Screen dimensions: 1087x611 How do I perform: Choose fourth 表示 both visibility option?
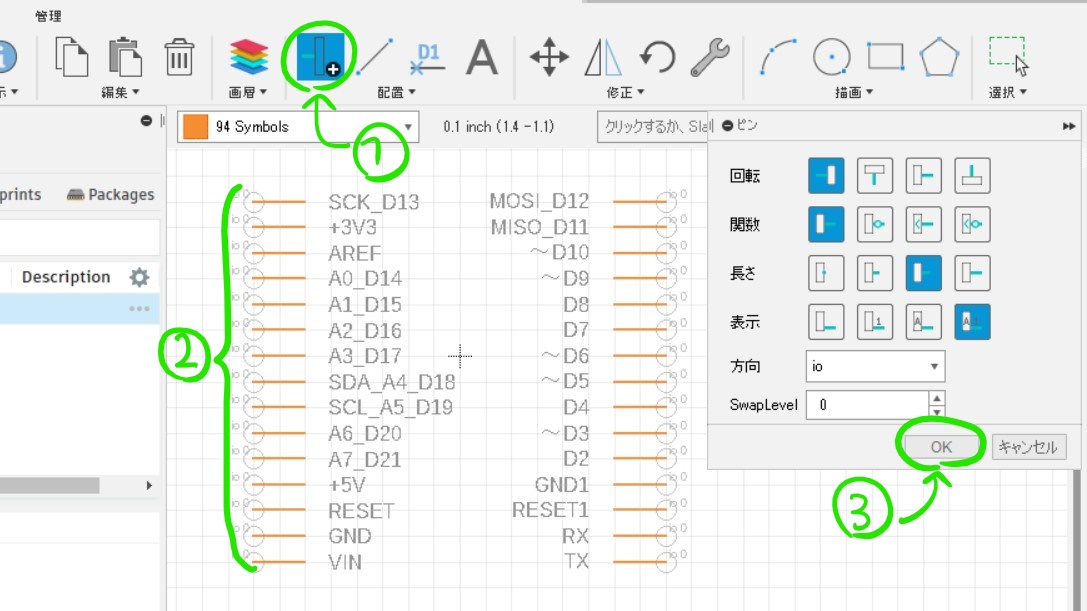pyautogui.click(x=972, y=322)
